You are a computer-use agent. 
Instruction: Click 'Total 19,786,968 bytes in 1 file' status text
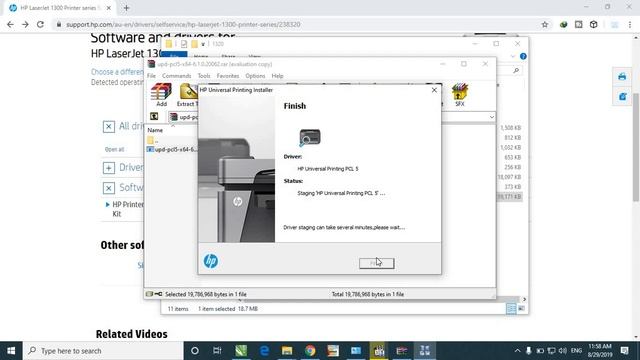pos(368,294)
